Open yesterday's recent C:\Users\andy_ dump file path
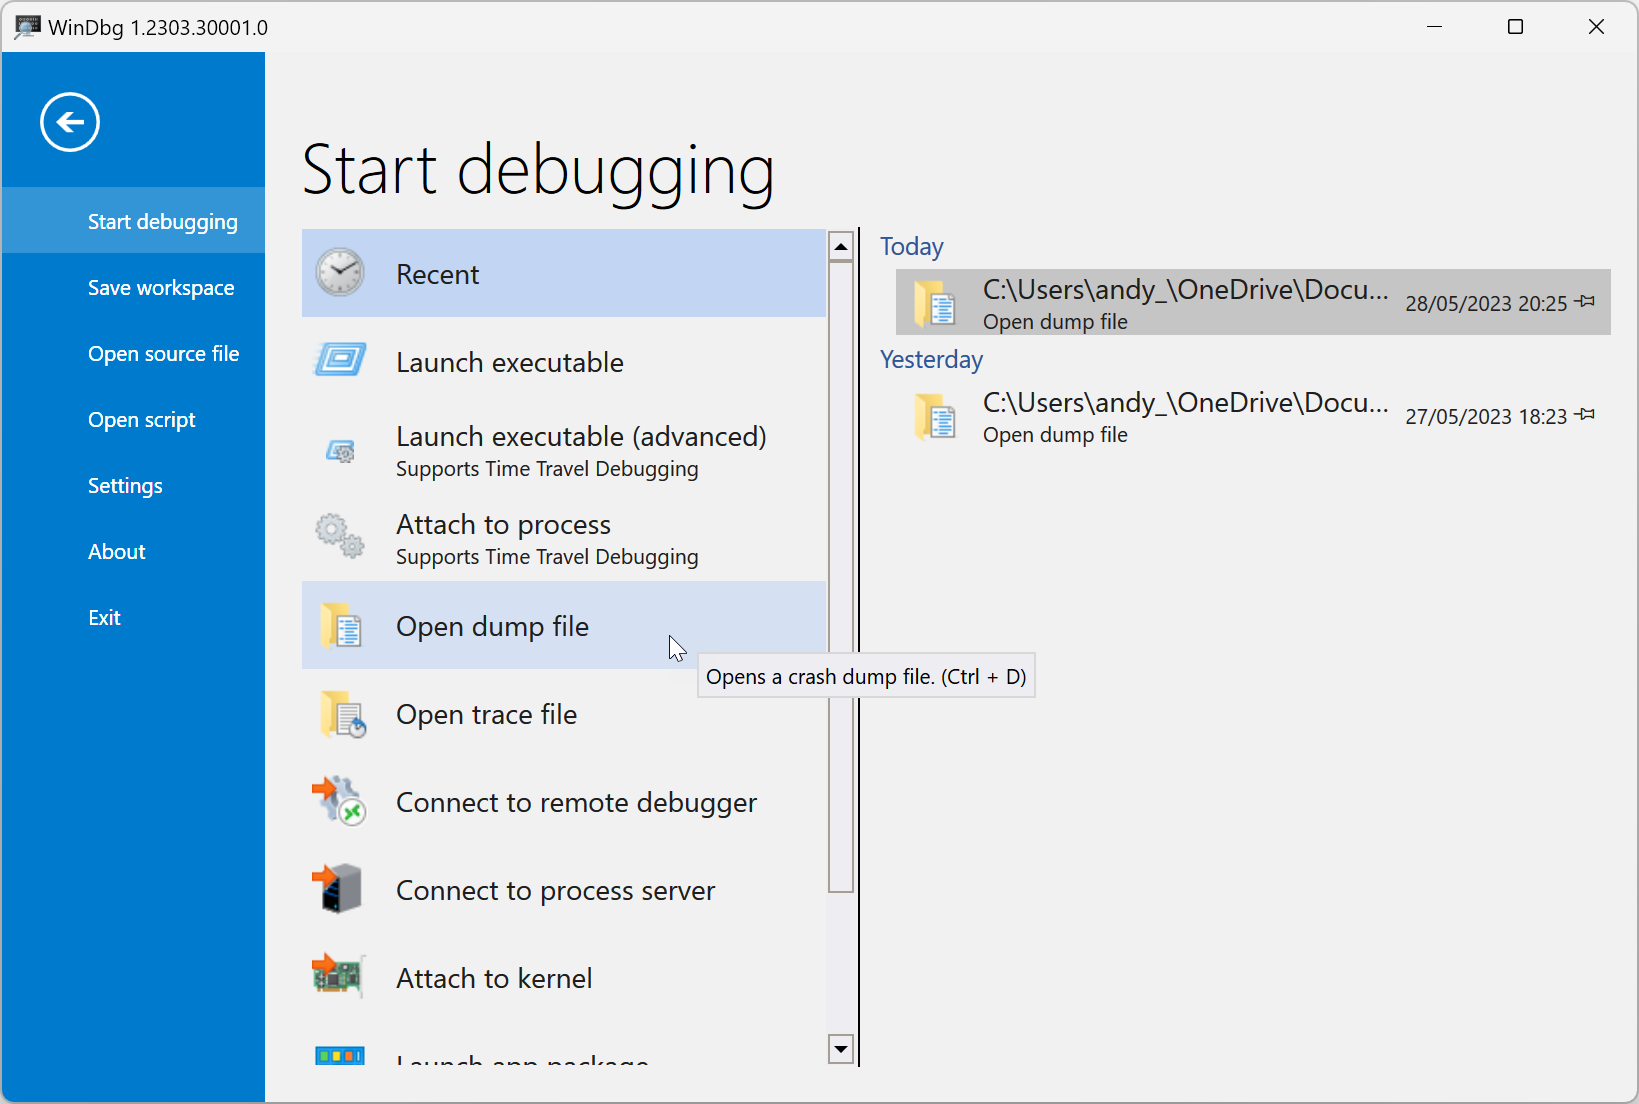 (x=1185, y=403)
